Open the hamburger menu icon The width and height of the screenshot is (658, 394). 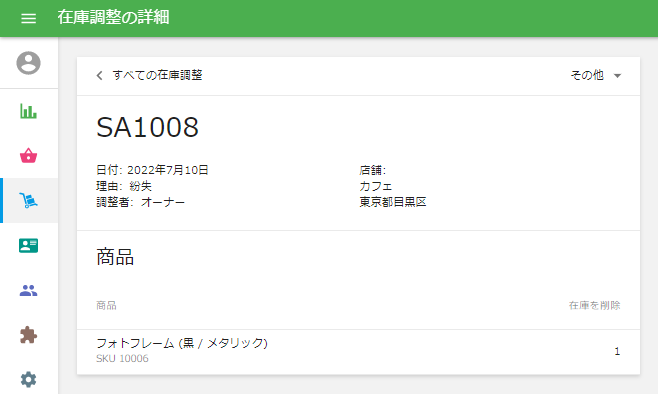point(29,18)
